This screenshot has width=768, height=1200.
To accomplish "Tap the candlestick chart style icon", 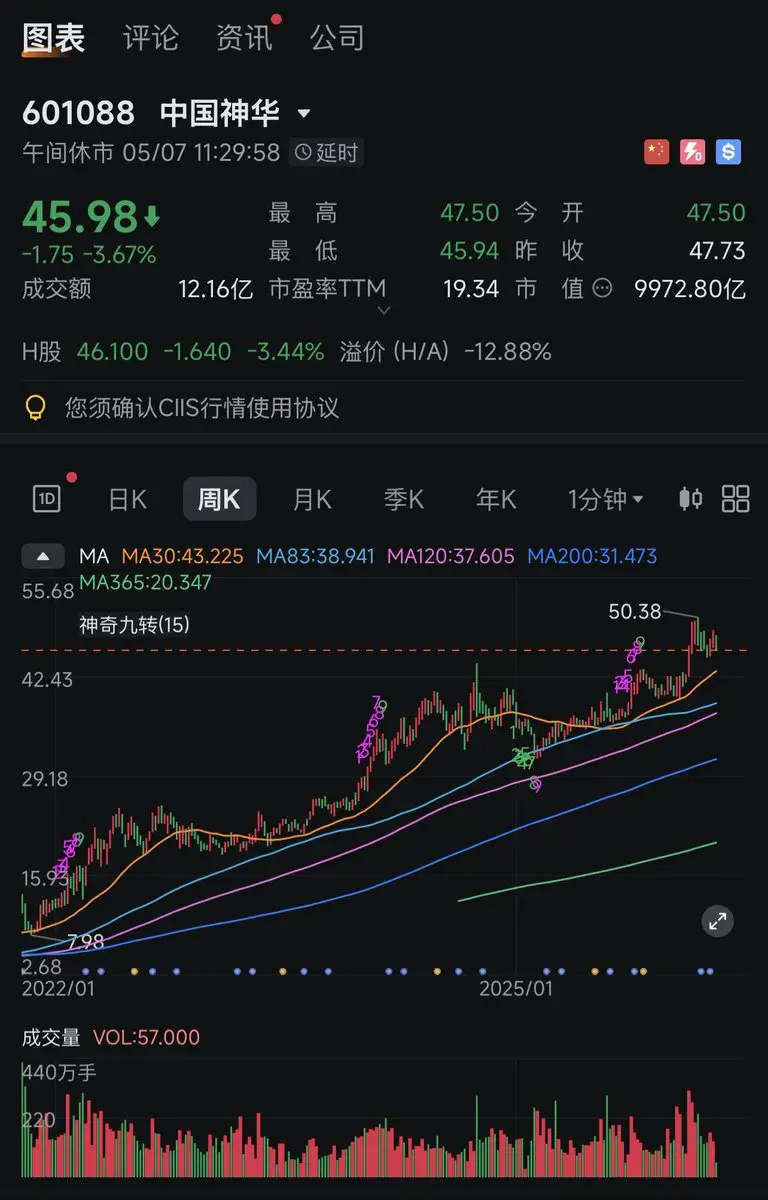I will [x=690, y=498].
